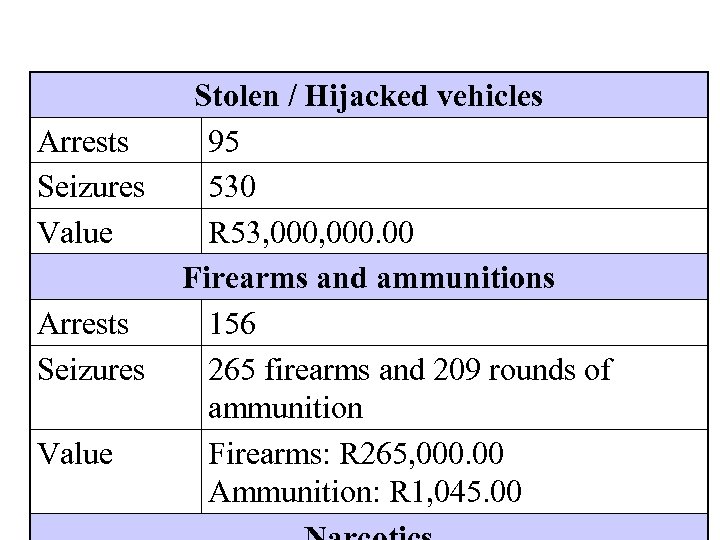
Task: Click the vehicle seizures value 530
Action: pos(232,187)
